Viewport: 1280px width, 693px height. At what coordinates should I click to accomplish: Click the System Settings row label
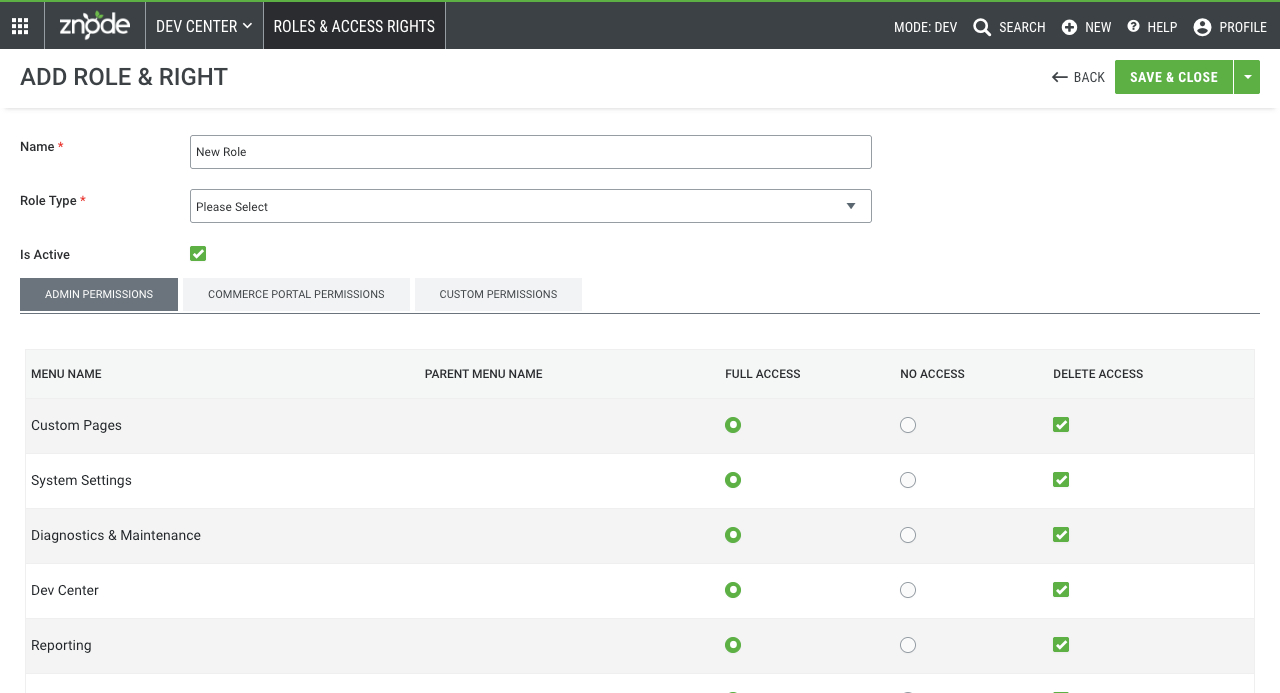click(x=81, y=480)
